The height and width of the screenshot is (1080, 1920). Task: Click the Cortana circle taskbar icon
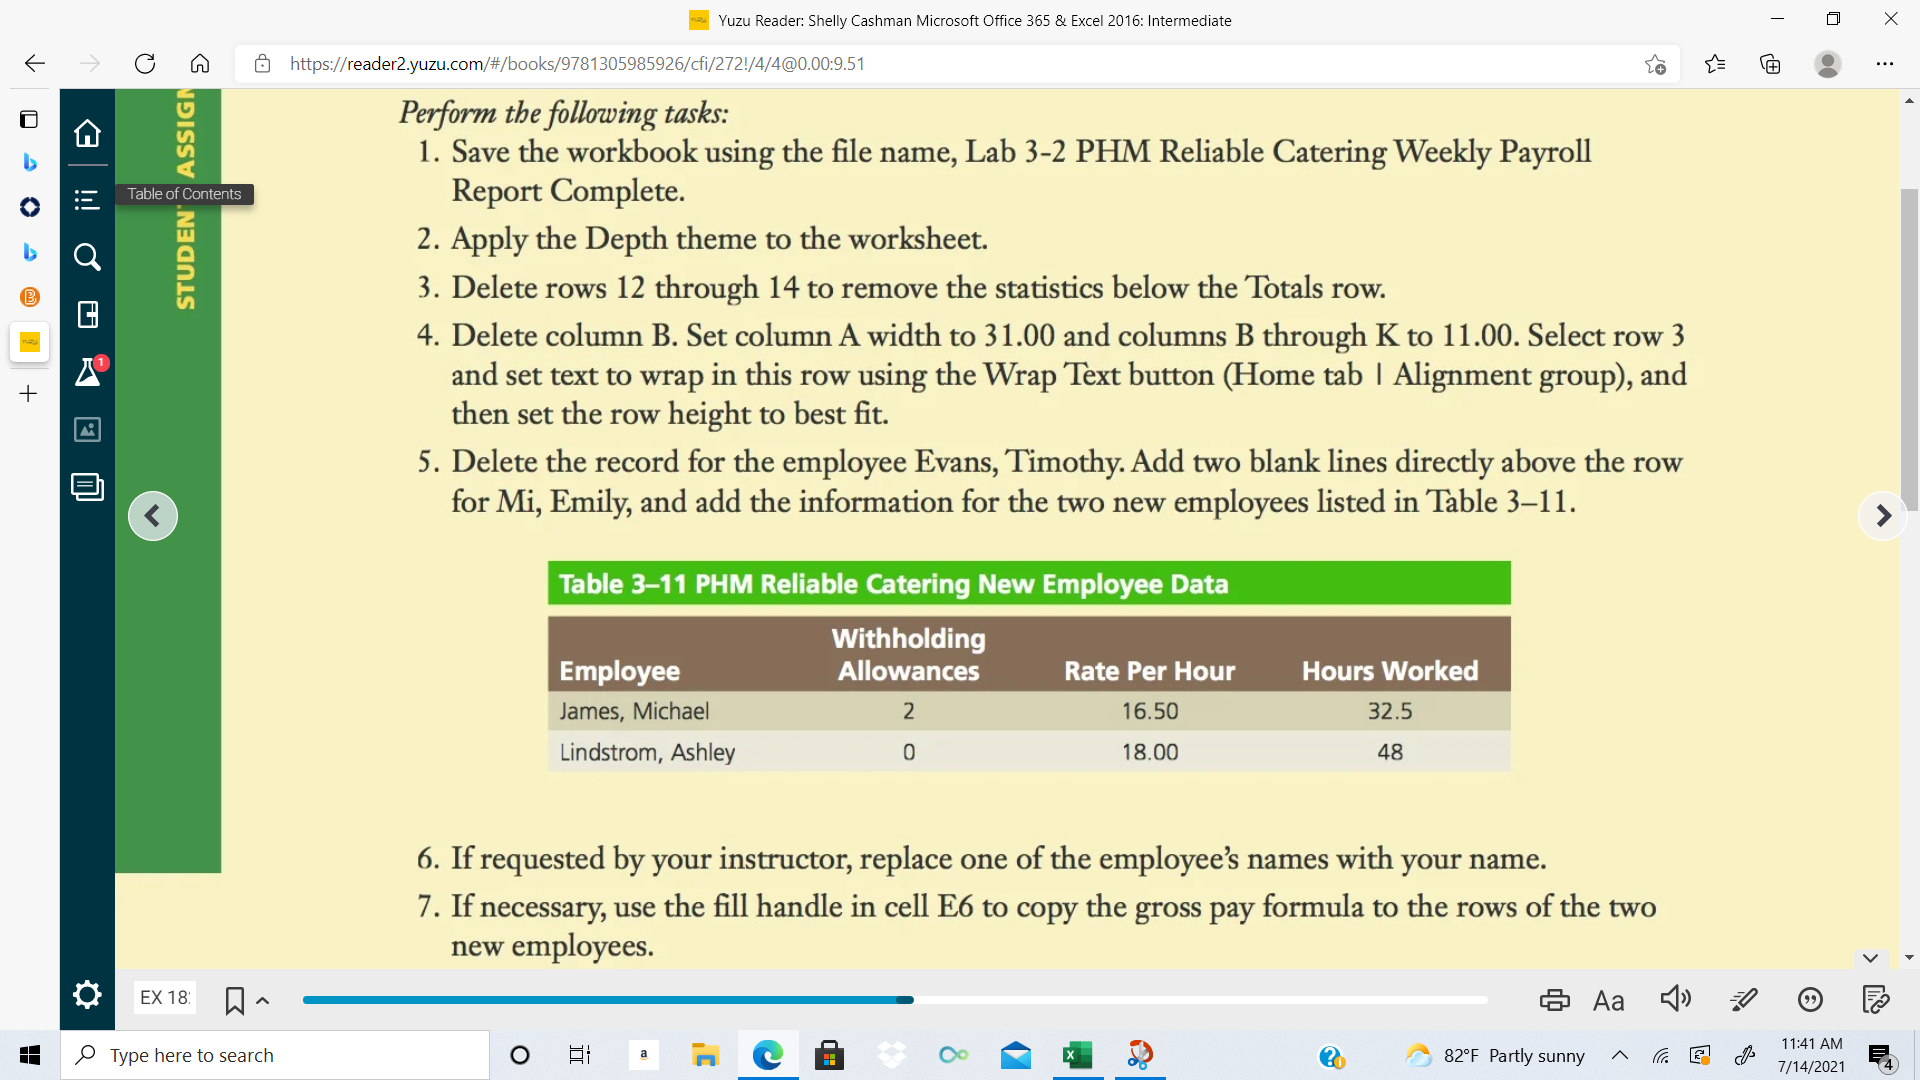point(520,1055)
